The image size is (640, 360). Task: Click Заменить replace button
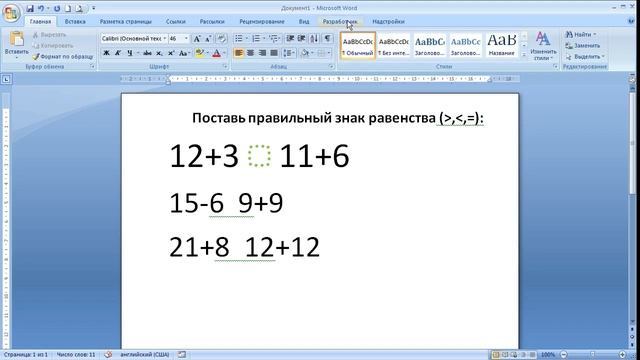pyautogui.click(x=582, y=46)
